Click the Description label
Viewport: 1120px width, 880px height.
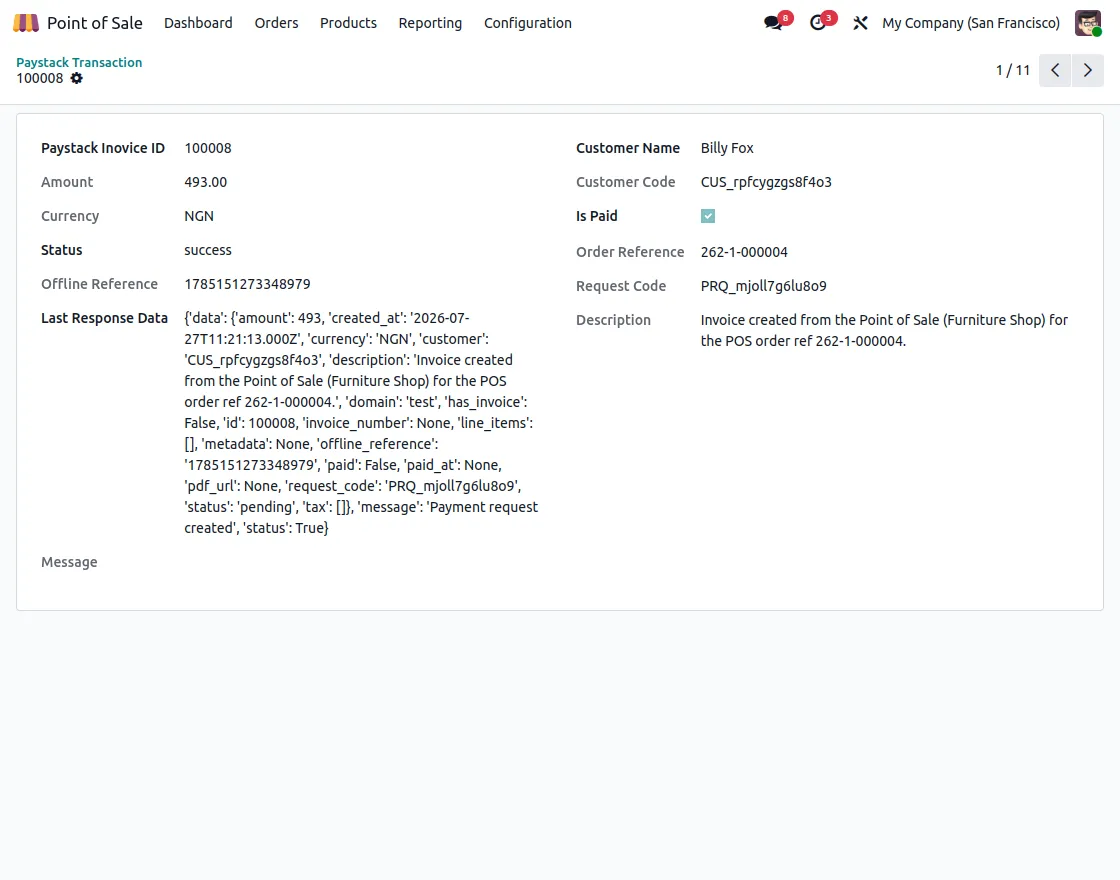pos(613,320)
